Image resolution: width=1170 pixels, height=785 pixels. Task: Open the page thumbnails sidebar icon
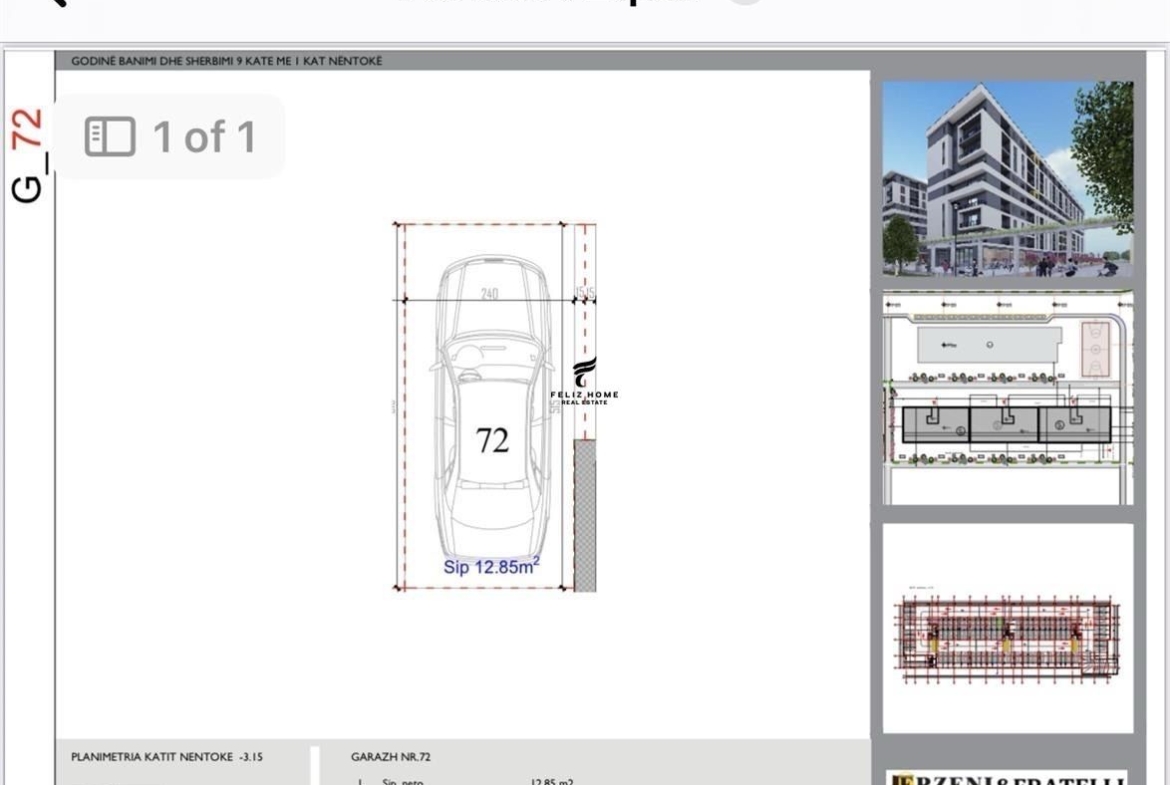click(x=110, y=137)
